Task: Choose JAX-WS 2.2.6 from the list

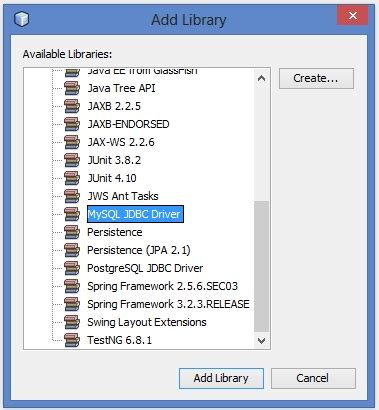Action: 121,142
